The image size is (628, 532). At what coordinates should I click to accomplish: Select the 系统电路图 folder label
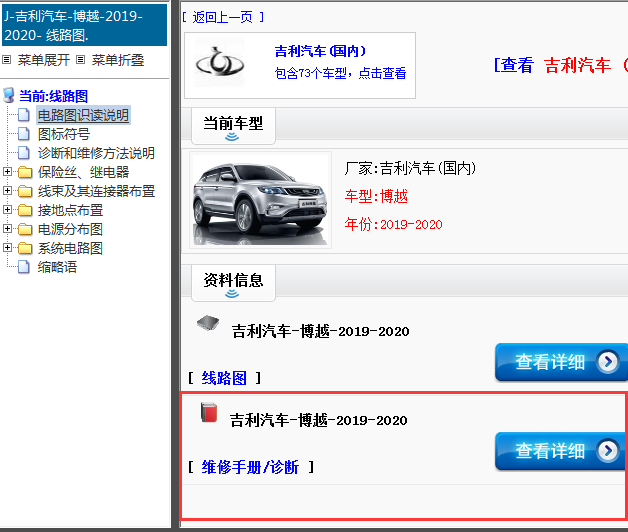70,248
